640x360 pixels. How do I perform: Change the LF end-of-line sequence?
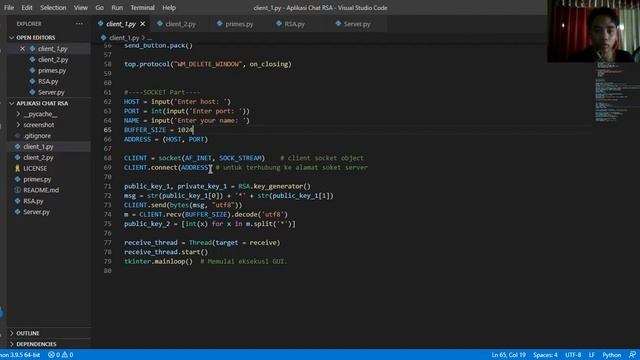point(591,355)
